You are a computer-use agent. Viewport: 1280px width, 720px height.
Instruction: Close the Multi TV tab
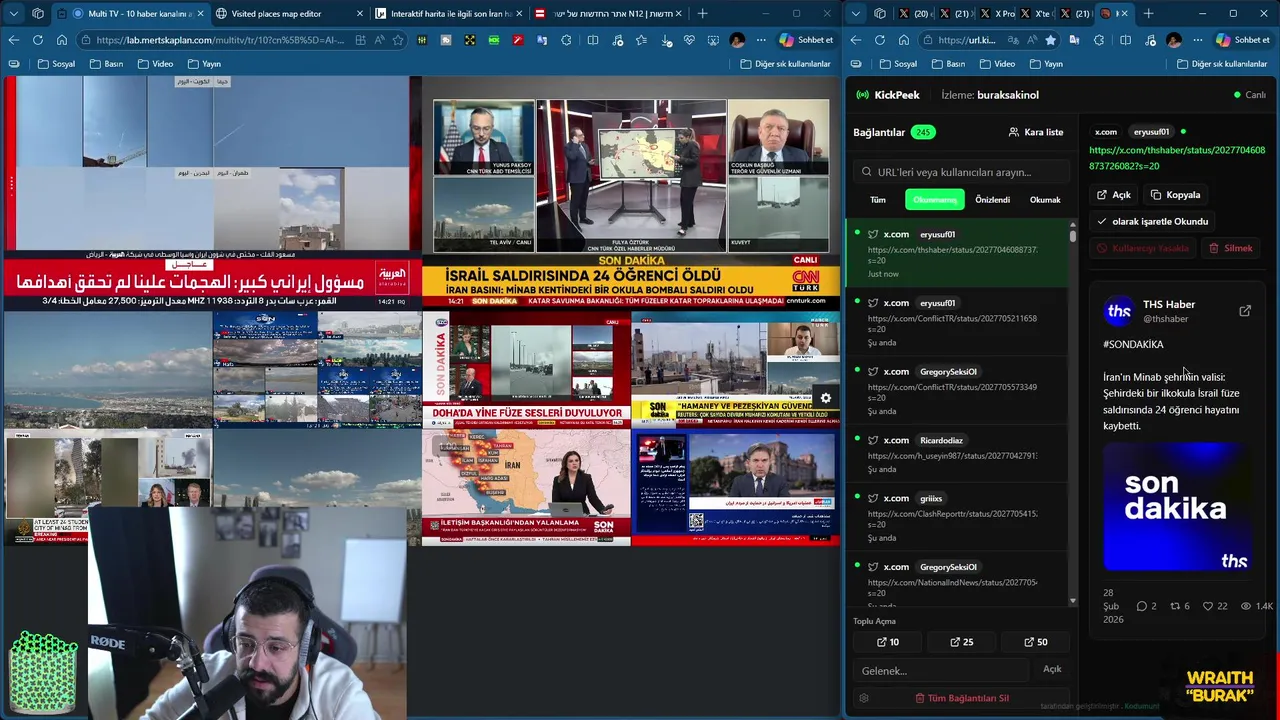[x=200, y=13]
